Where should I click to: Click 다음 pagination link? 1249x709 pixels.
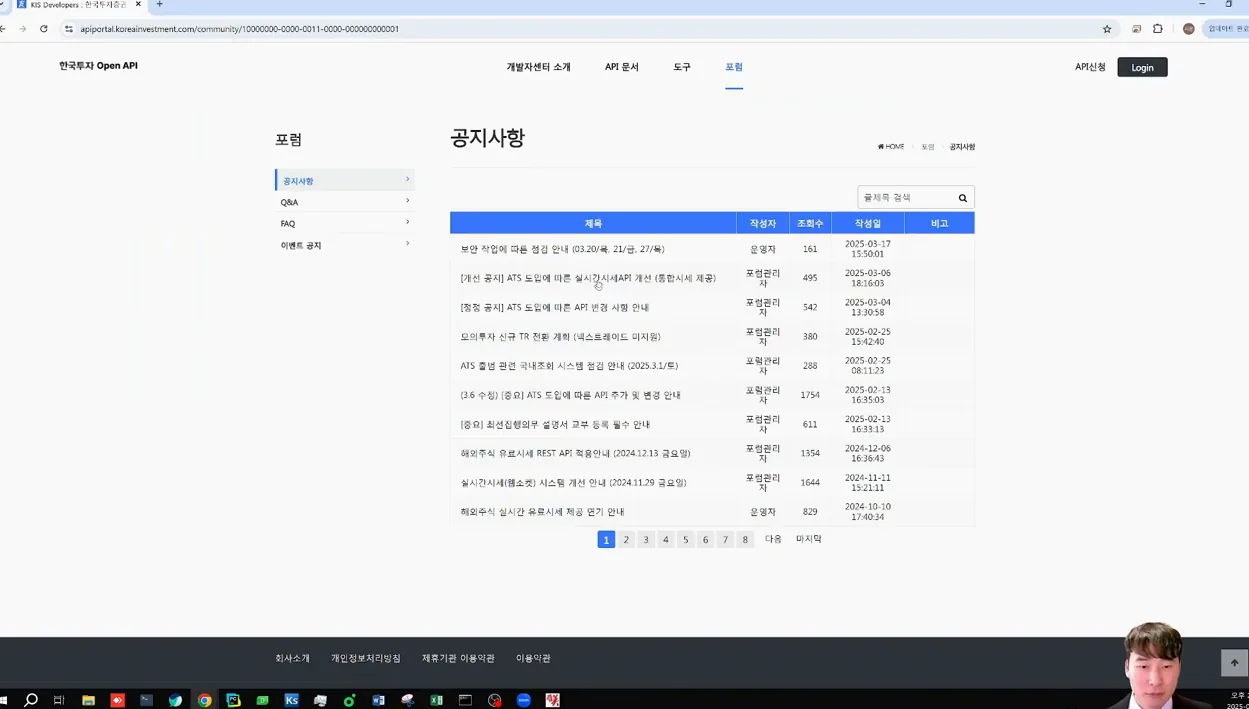pyautogui.click(x=773, y=539)
